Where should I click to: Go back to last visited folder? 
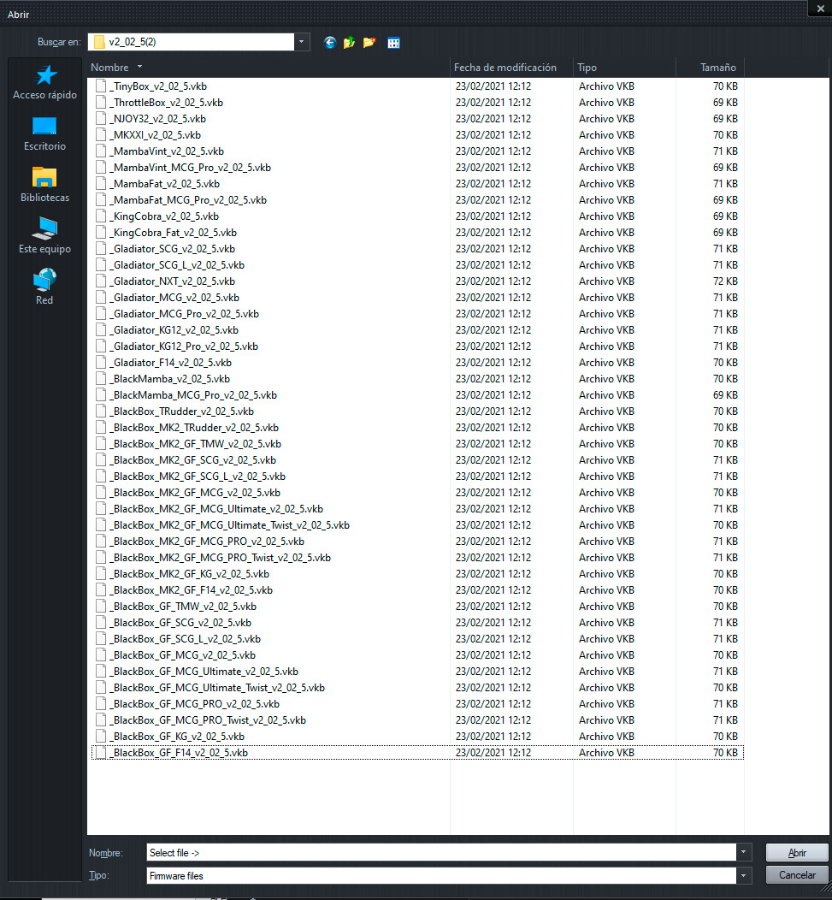pos(329,42)
